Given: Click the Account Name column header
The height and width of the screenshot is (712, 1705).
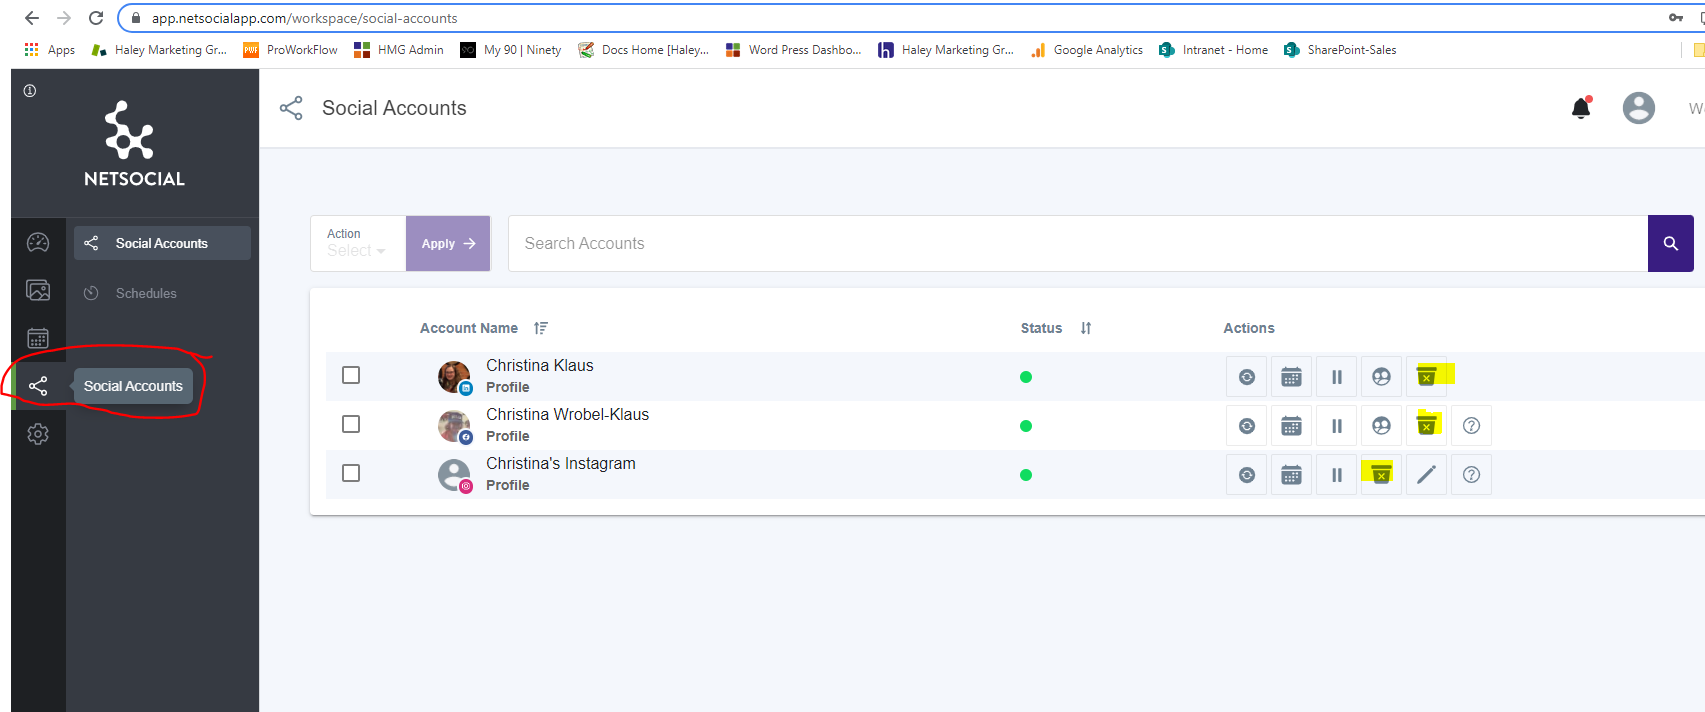Looking at the screenshot, I should click(x=469, y=328).
